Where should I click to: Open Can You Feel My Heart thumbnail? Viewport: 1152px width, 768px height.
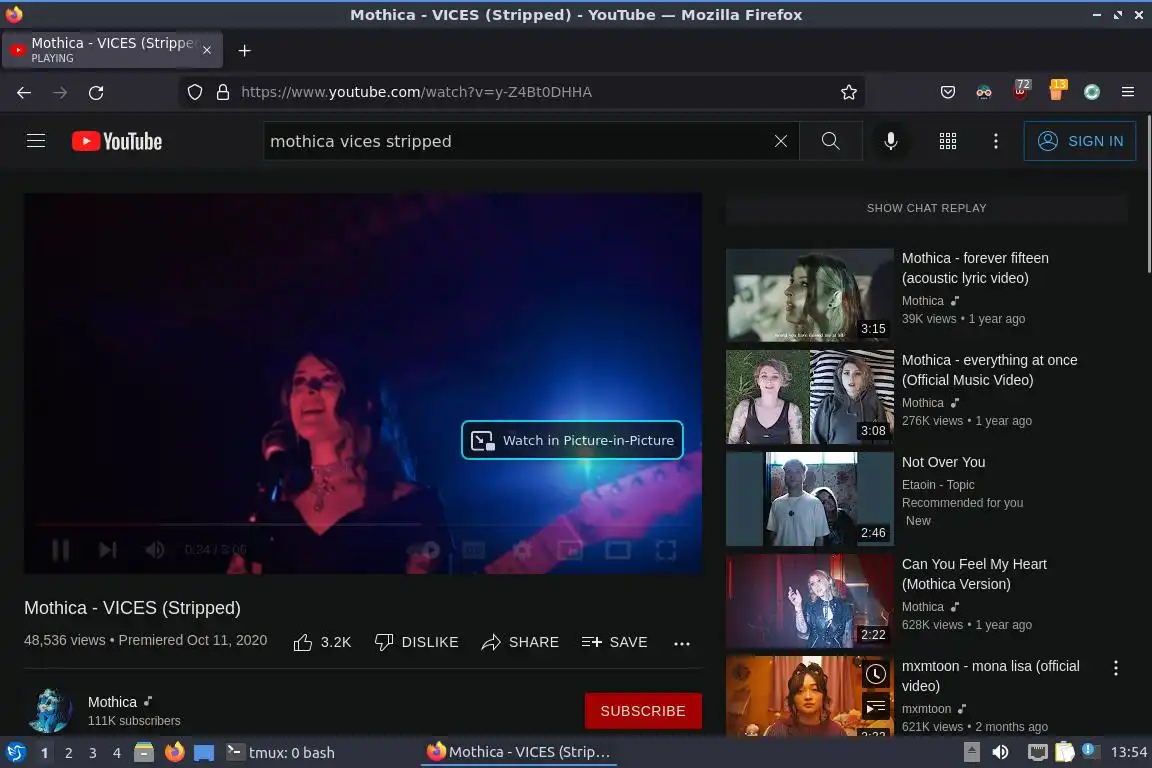810,601
